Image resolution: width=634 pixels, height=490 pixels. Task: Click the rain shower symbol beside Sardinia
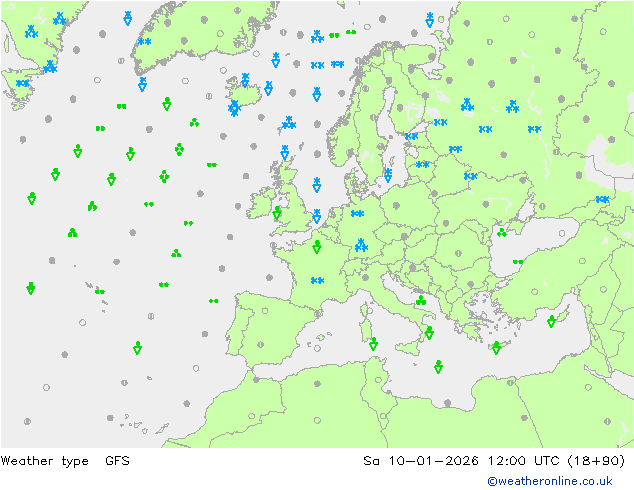373,344
